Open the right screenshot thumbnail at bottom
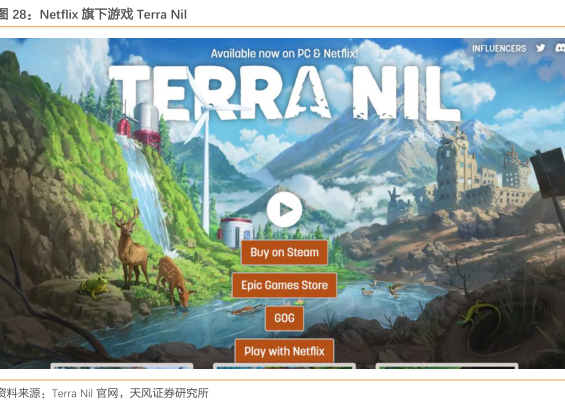The image size is (565, 402). [447, 366]
